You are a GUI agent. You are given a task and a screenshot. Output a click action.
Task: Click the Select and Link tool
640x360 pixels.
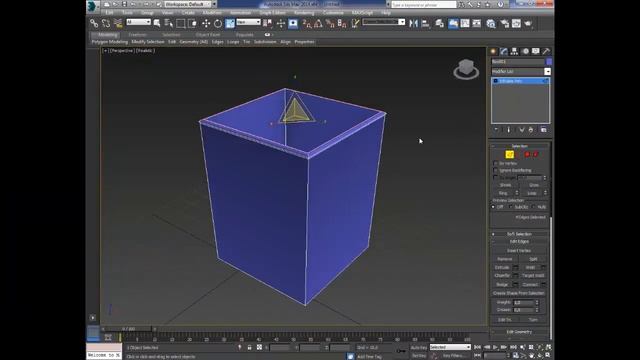coord(94,23)
